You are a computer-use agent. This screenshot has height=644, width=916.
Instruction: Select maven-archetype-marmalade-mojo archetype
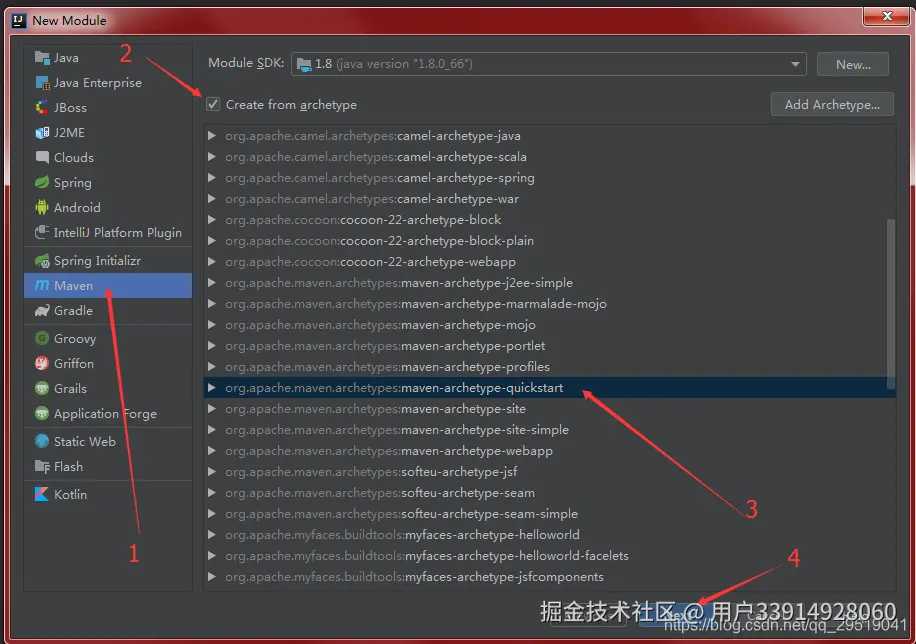click(x=549, y=304)
